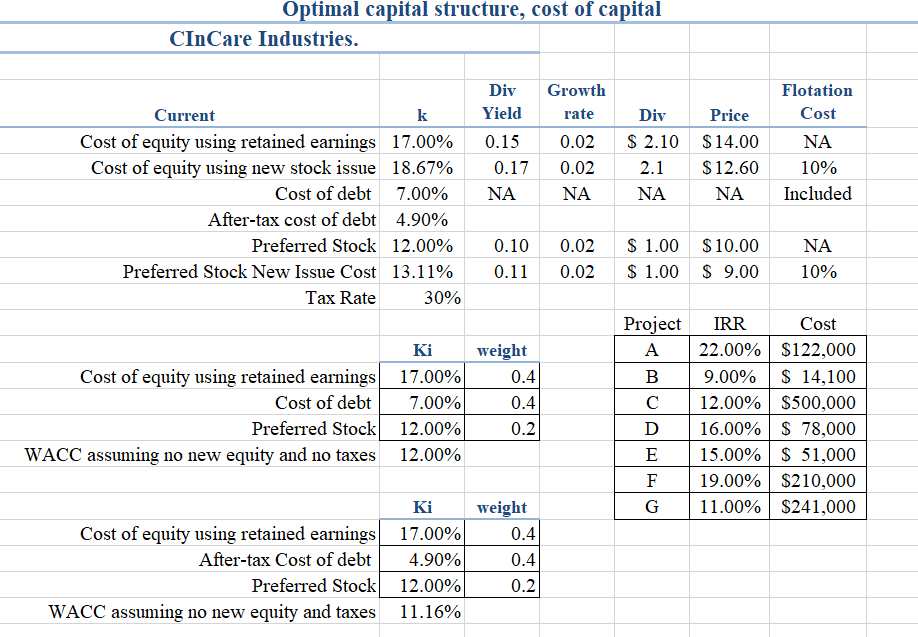Click the Project E letter cell
Image resolution: width=918 pixels, height=637 pixels.
(652, 455)
